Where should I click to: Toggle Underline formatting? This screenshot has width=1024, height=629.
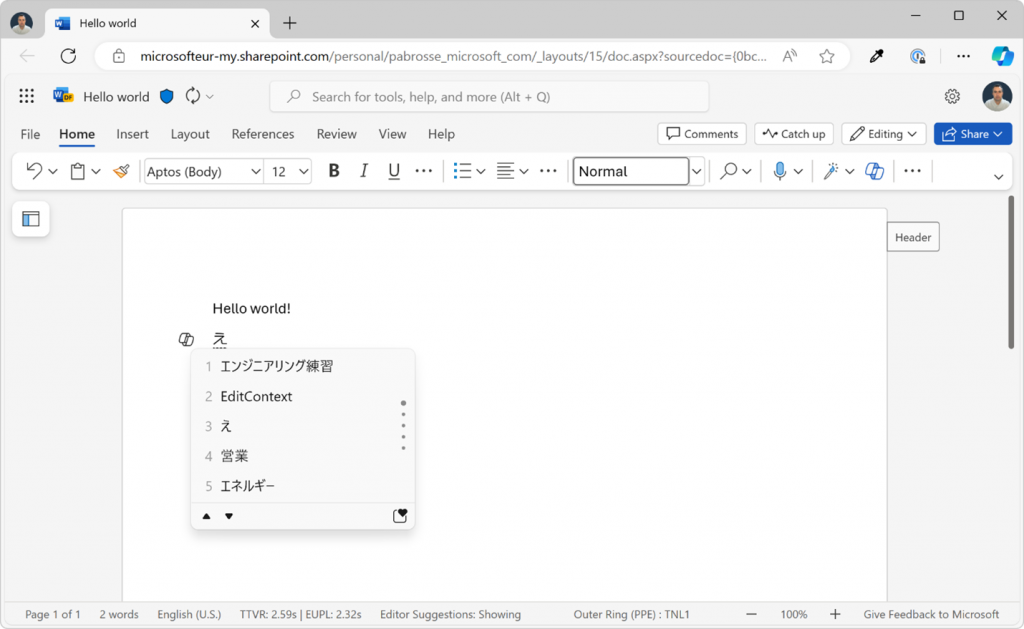coord(393,171)
